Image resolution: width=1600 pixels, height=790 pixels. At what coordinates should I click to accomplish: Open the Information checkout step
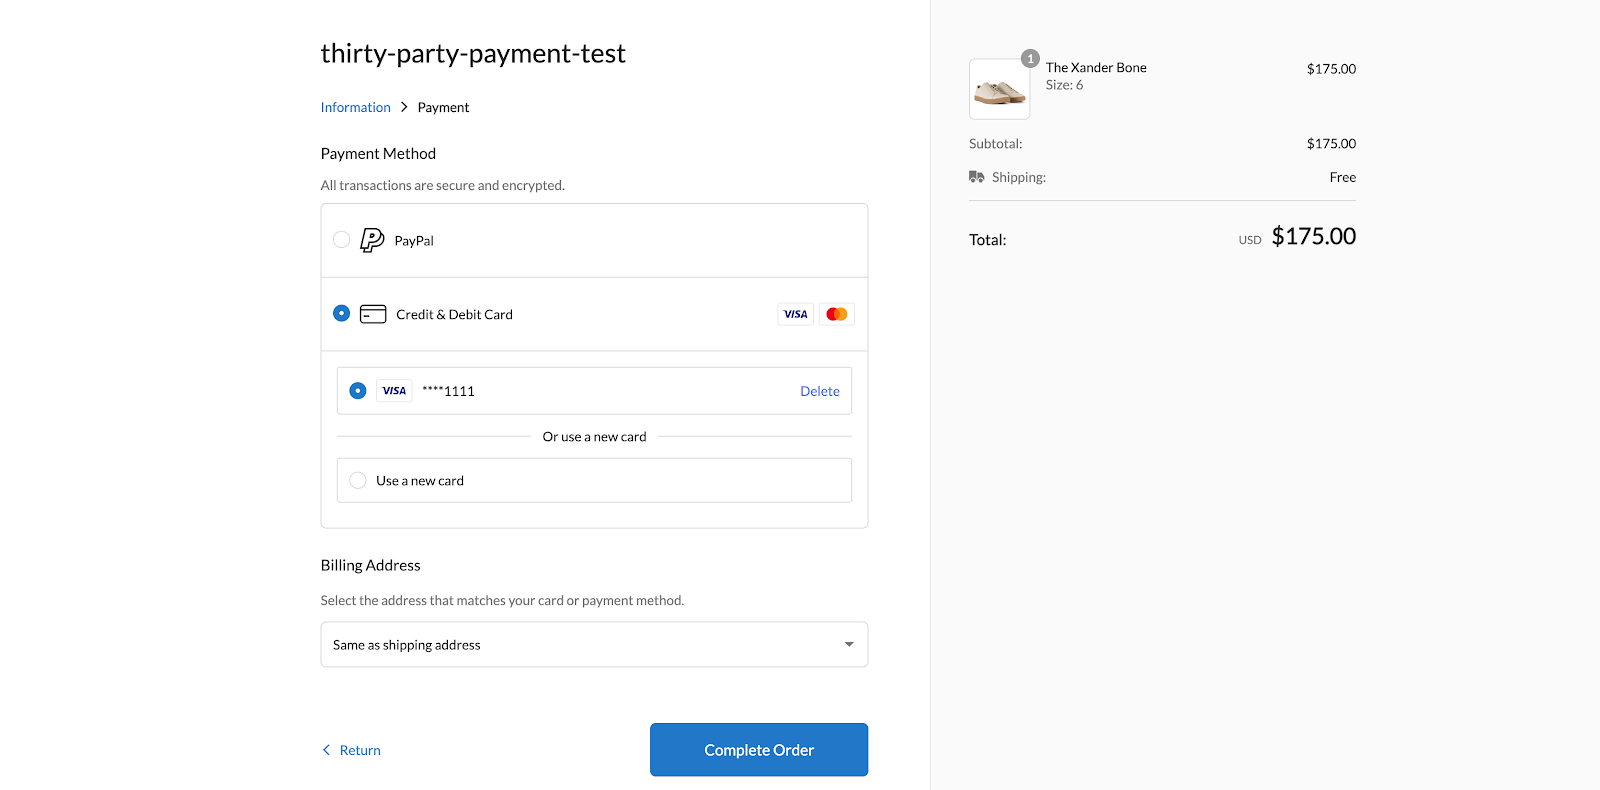click(x=355, y=106)
